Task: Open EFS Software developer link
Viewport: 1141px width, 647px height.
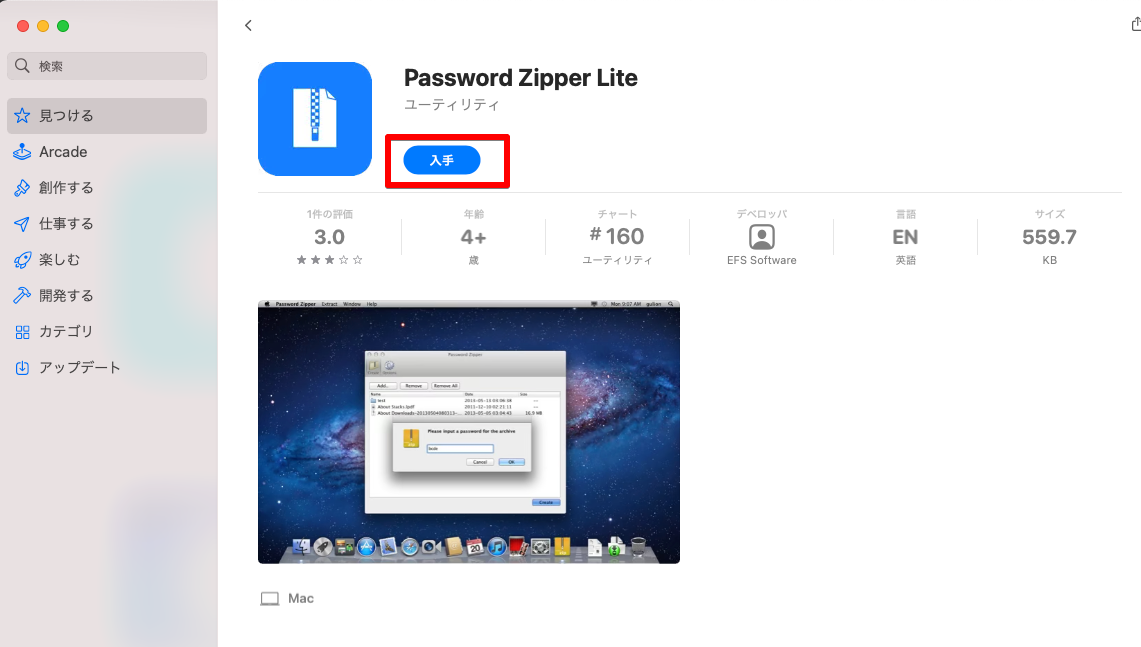Action: click(x=761, y=260)
